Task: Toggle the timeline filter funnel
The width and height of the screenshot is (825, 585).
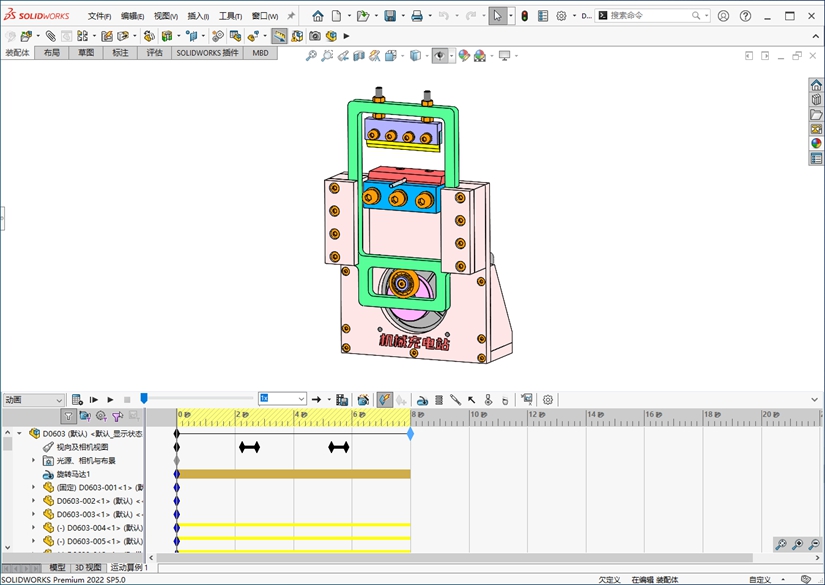Action: (x=68, y=416)
